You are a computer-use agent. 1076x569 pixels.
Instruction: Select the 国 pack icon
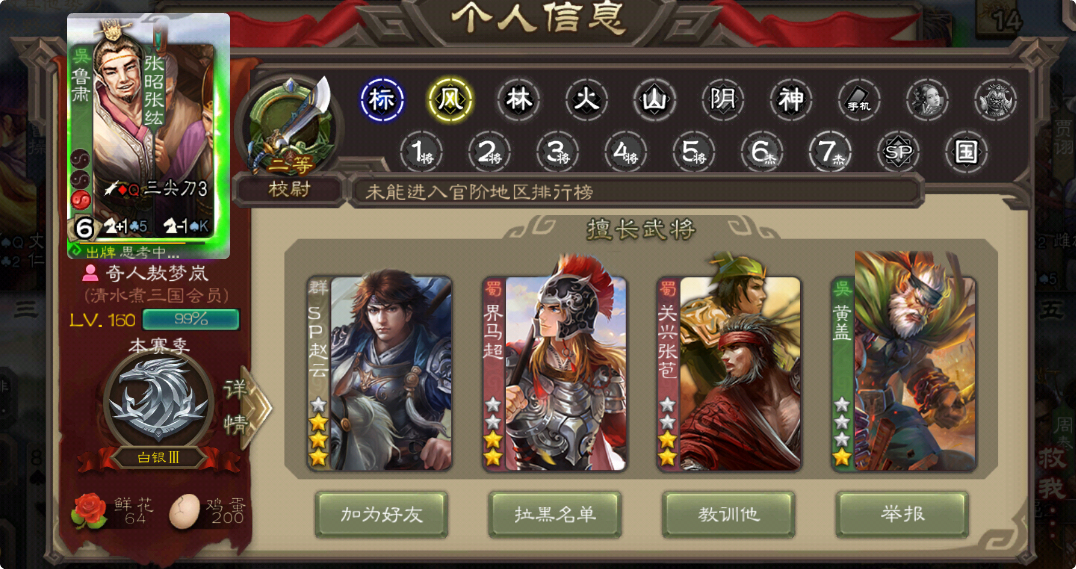pyautogui.click(x=966, y=152)
